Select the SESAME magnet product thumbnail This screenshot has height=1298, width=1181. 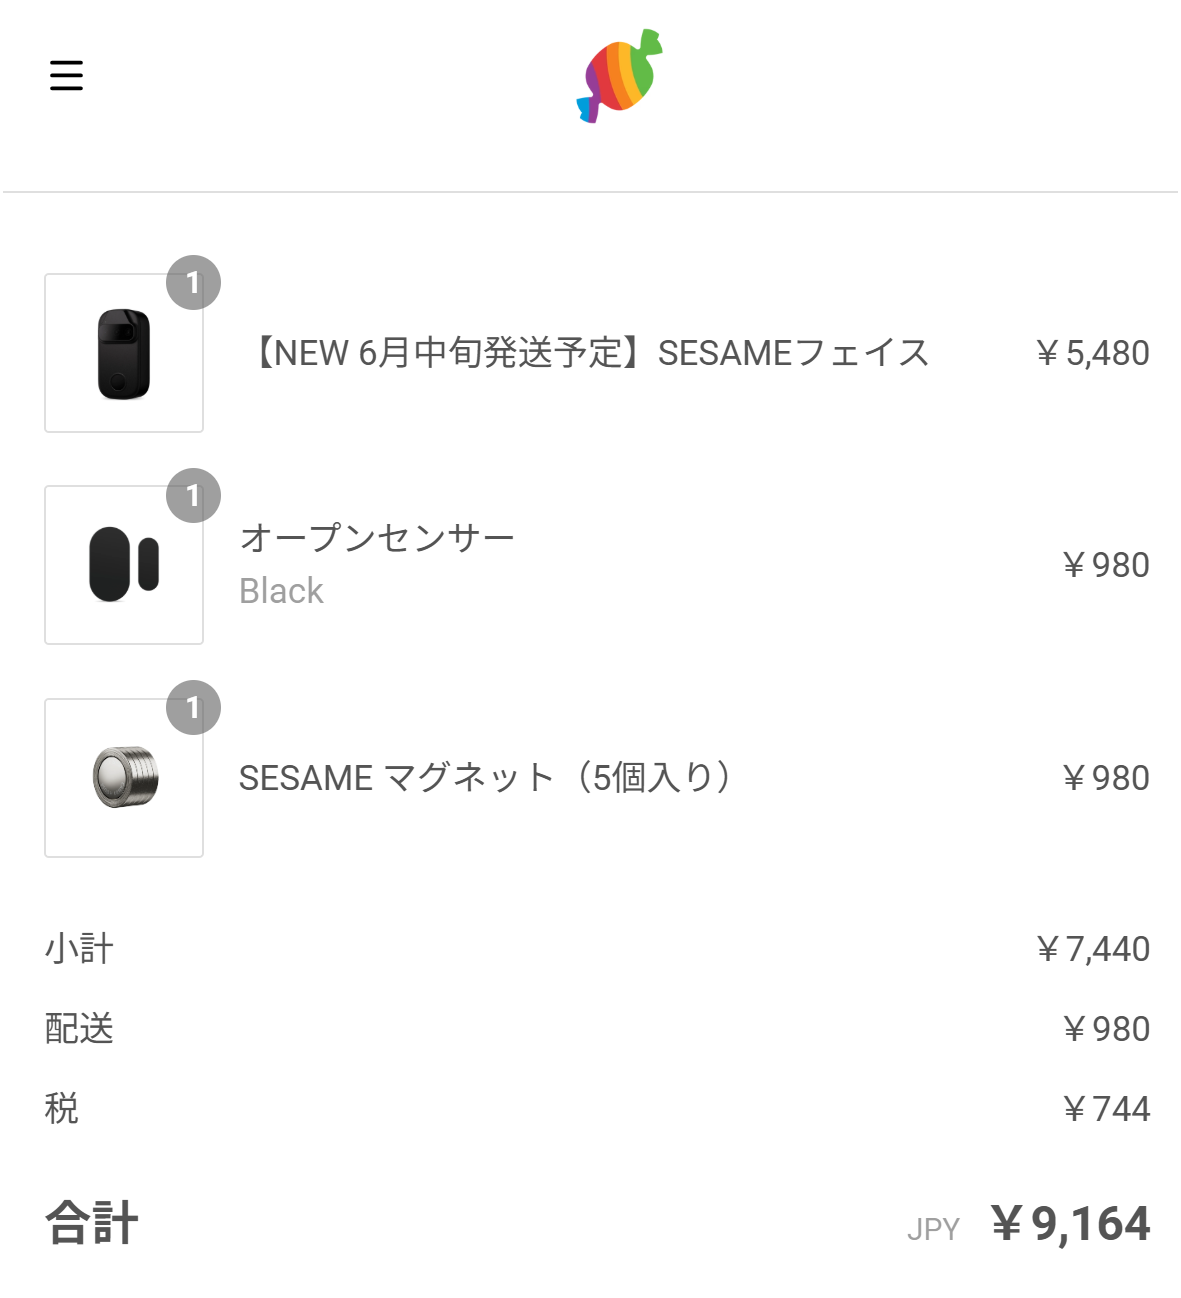coord(124,778)
